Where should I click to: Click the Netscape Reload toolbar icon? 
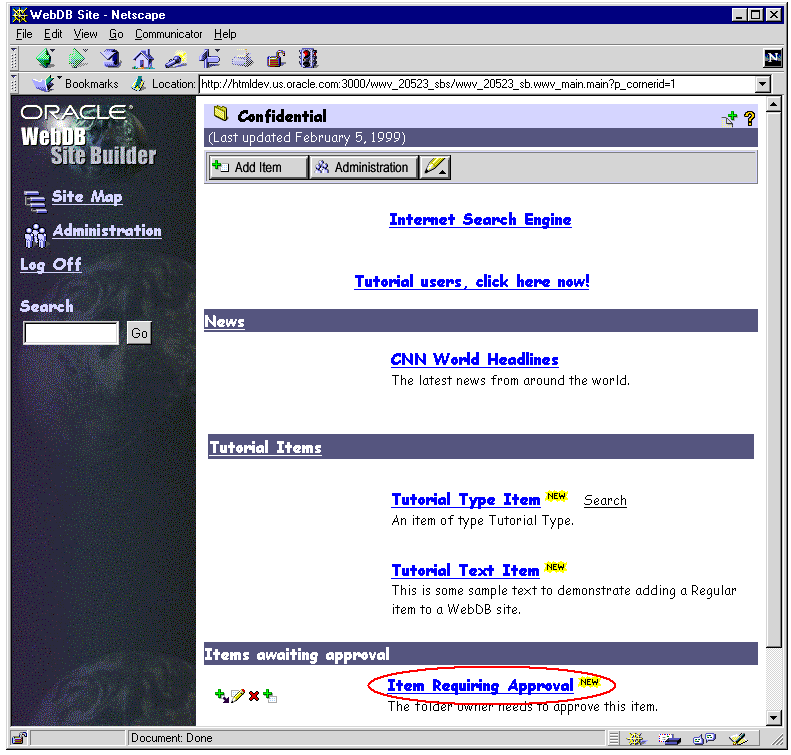111,59
